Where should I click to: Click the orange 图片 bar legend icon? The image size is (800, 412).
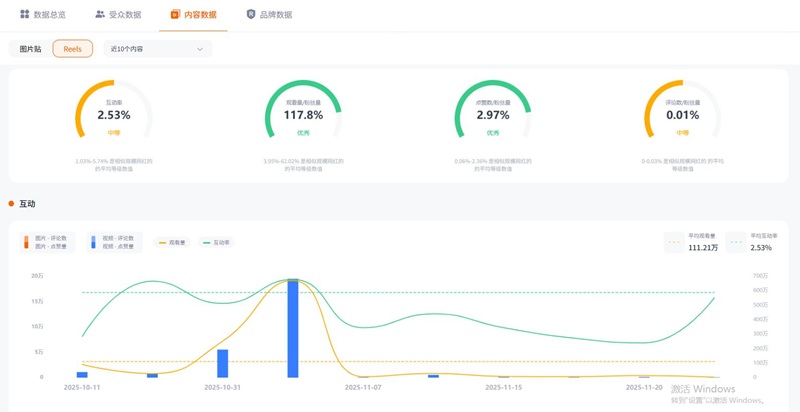[27, 242]
